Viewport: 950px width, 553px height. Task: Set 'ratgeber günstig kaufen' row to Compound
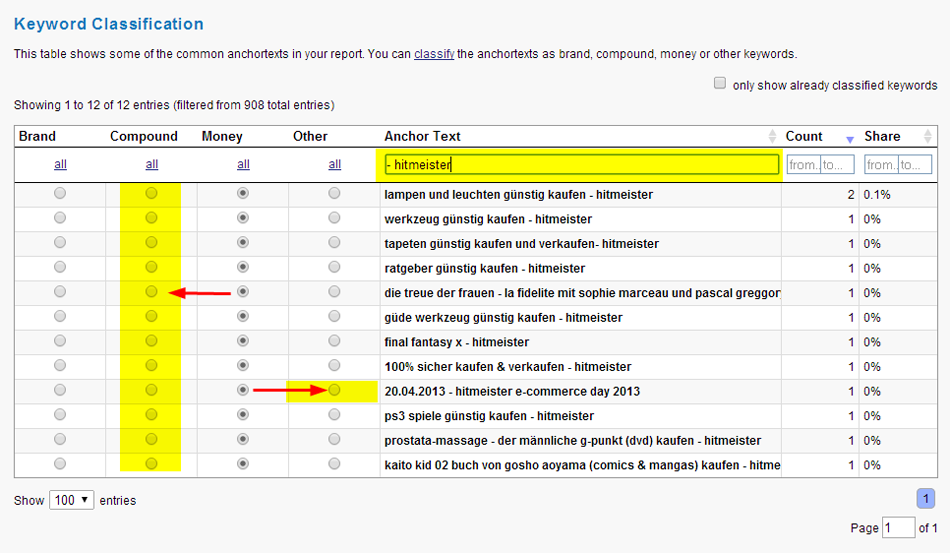(x=151, y=267)
